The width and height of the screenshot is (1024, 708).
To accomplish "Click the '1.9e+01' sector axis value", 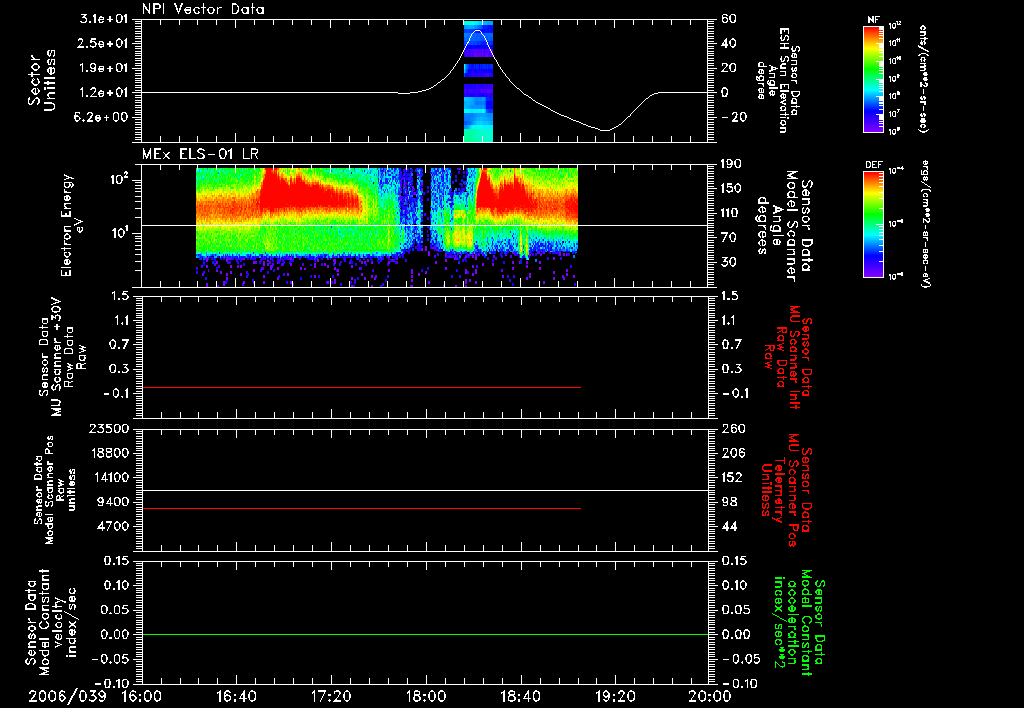I will coord(104,68).
